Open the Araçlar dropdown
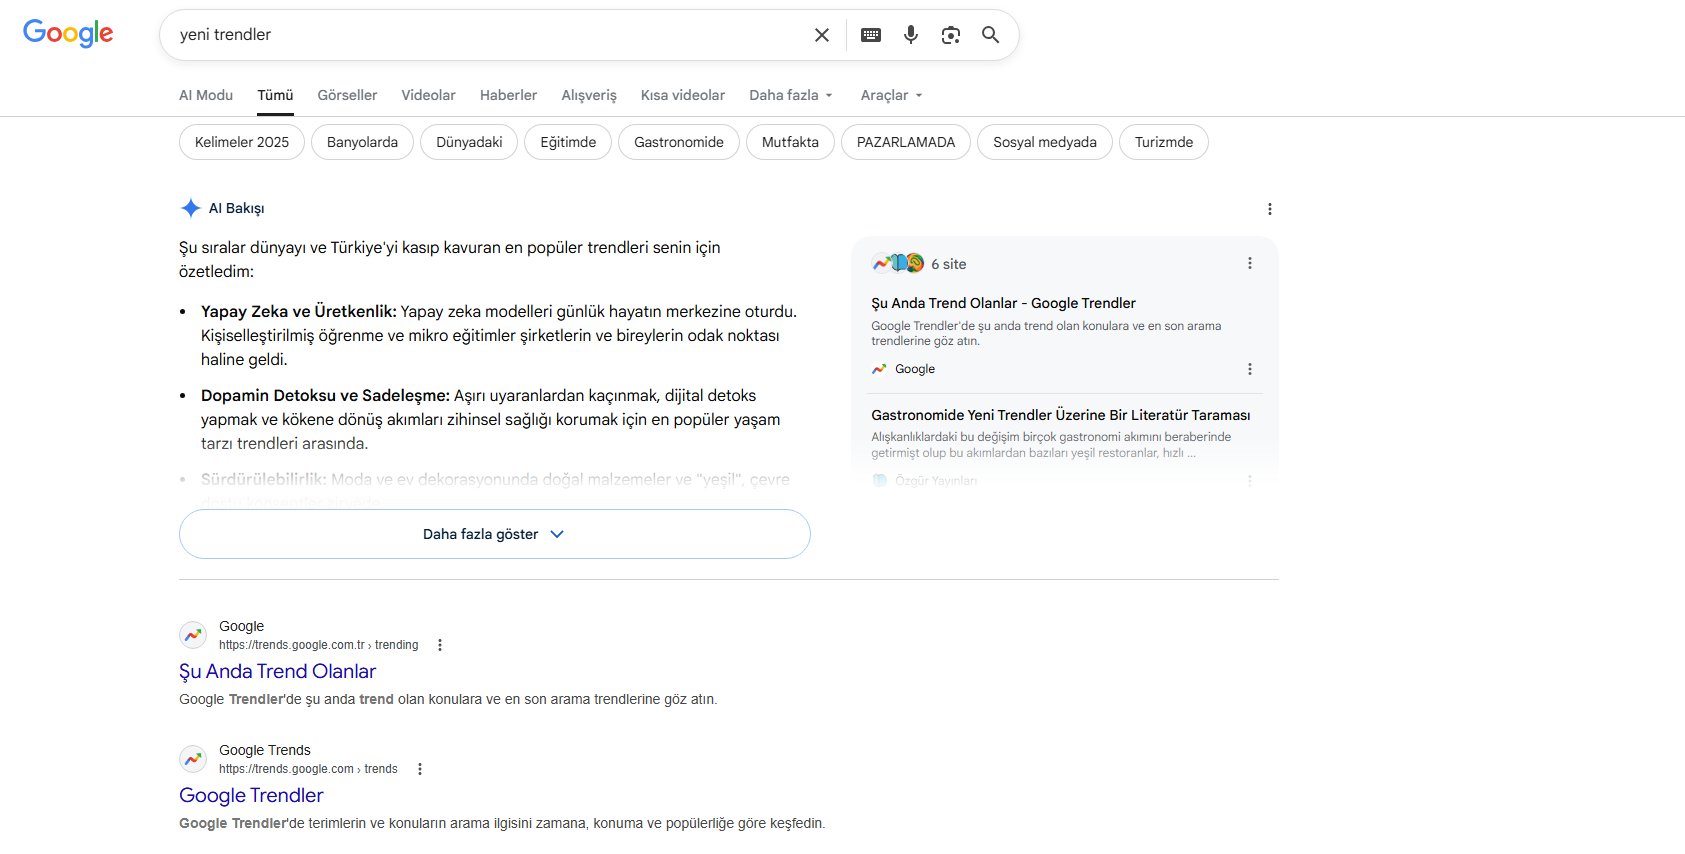The image size is (1685, 854). (x=891, y=95)
